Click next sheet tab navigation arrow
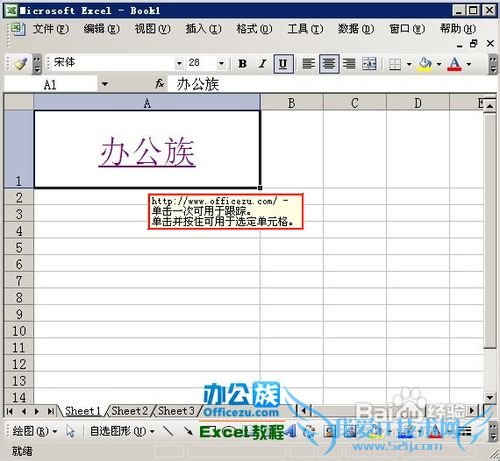This screenshot has width=500, height=461. (37, 411)
